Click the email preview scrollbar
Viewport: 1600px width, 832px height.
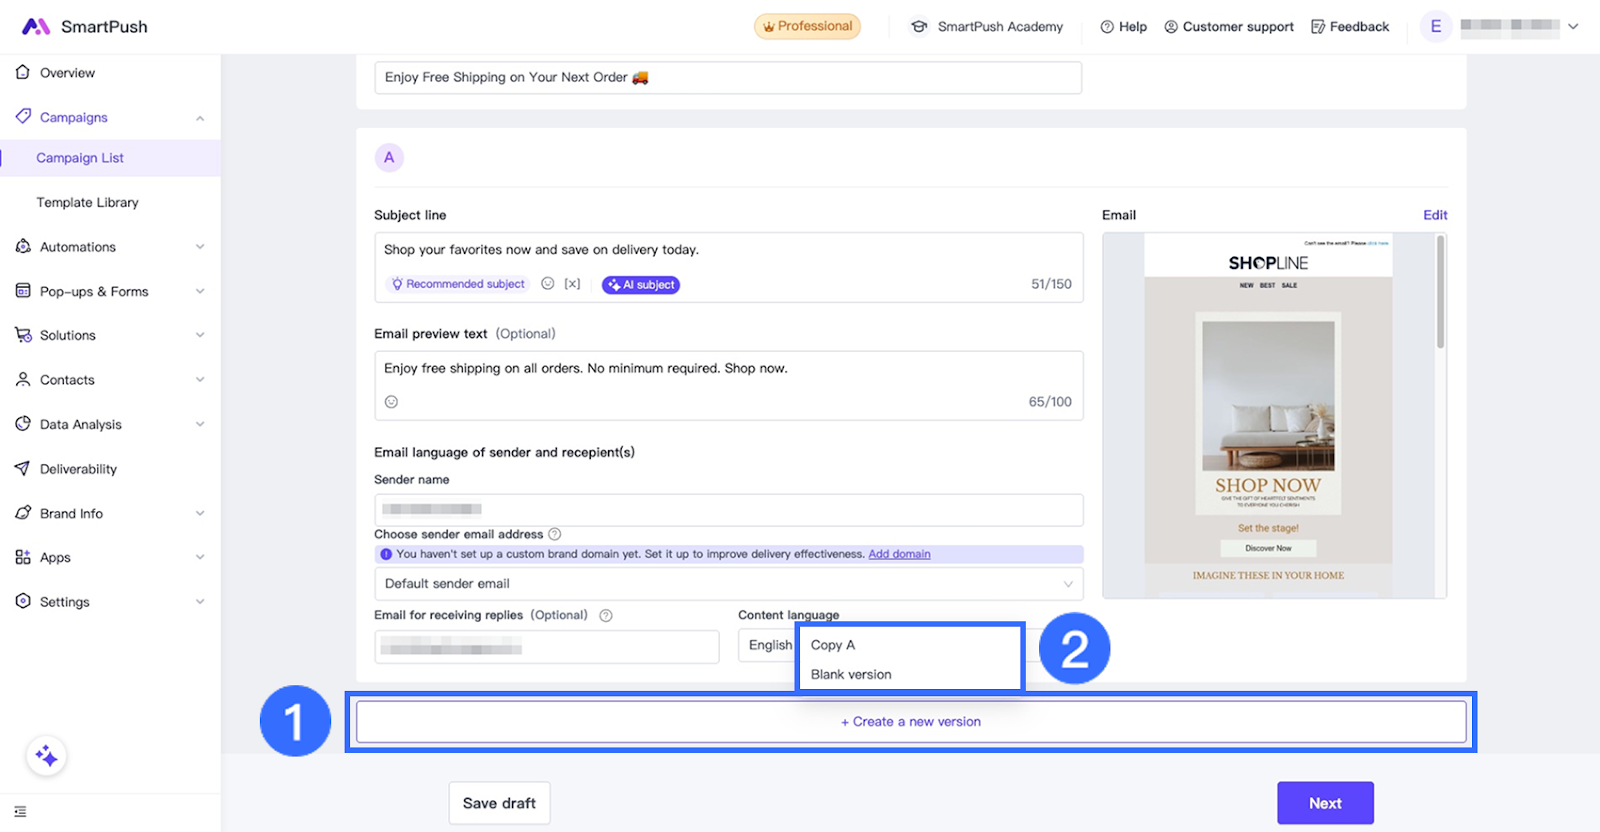(x=1440, y=292)
